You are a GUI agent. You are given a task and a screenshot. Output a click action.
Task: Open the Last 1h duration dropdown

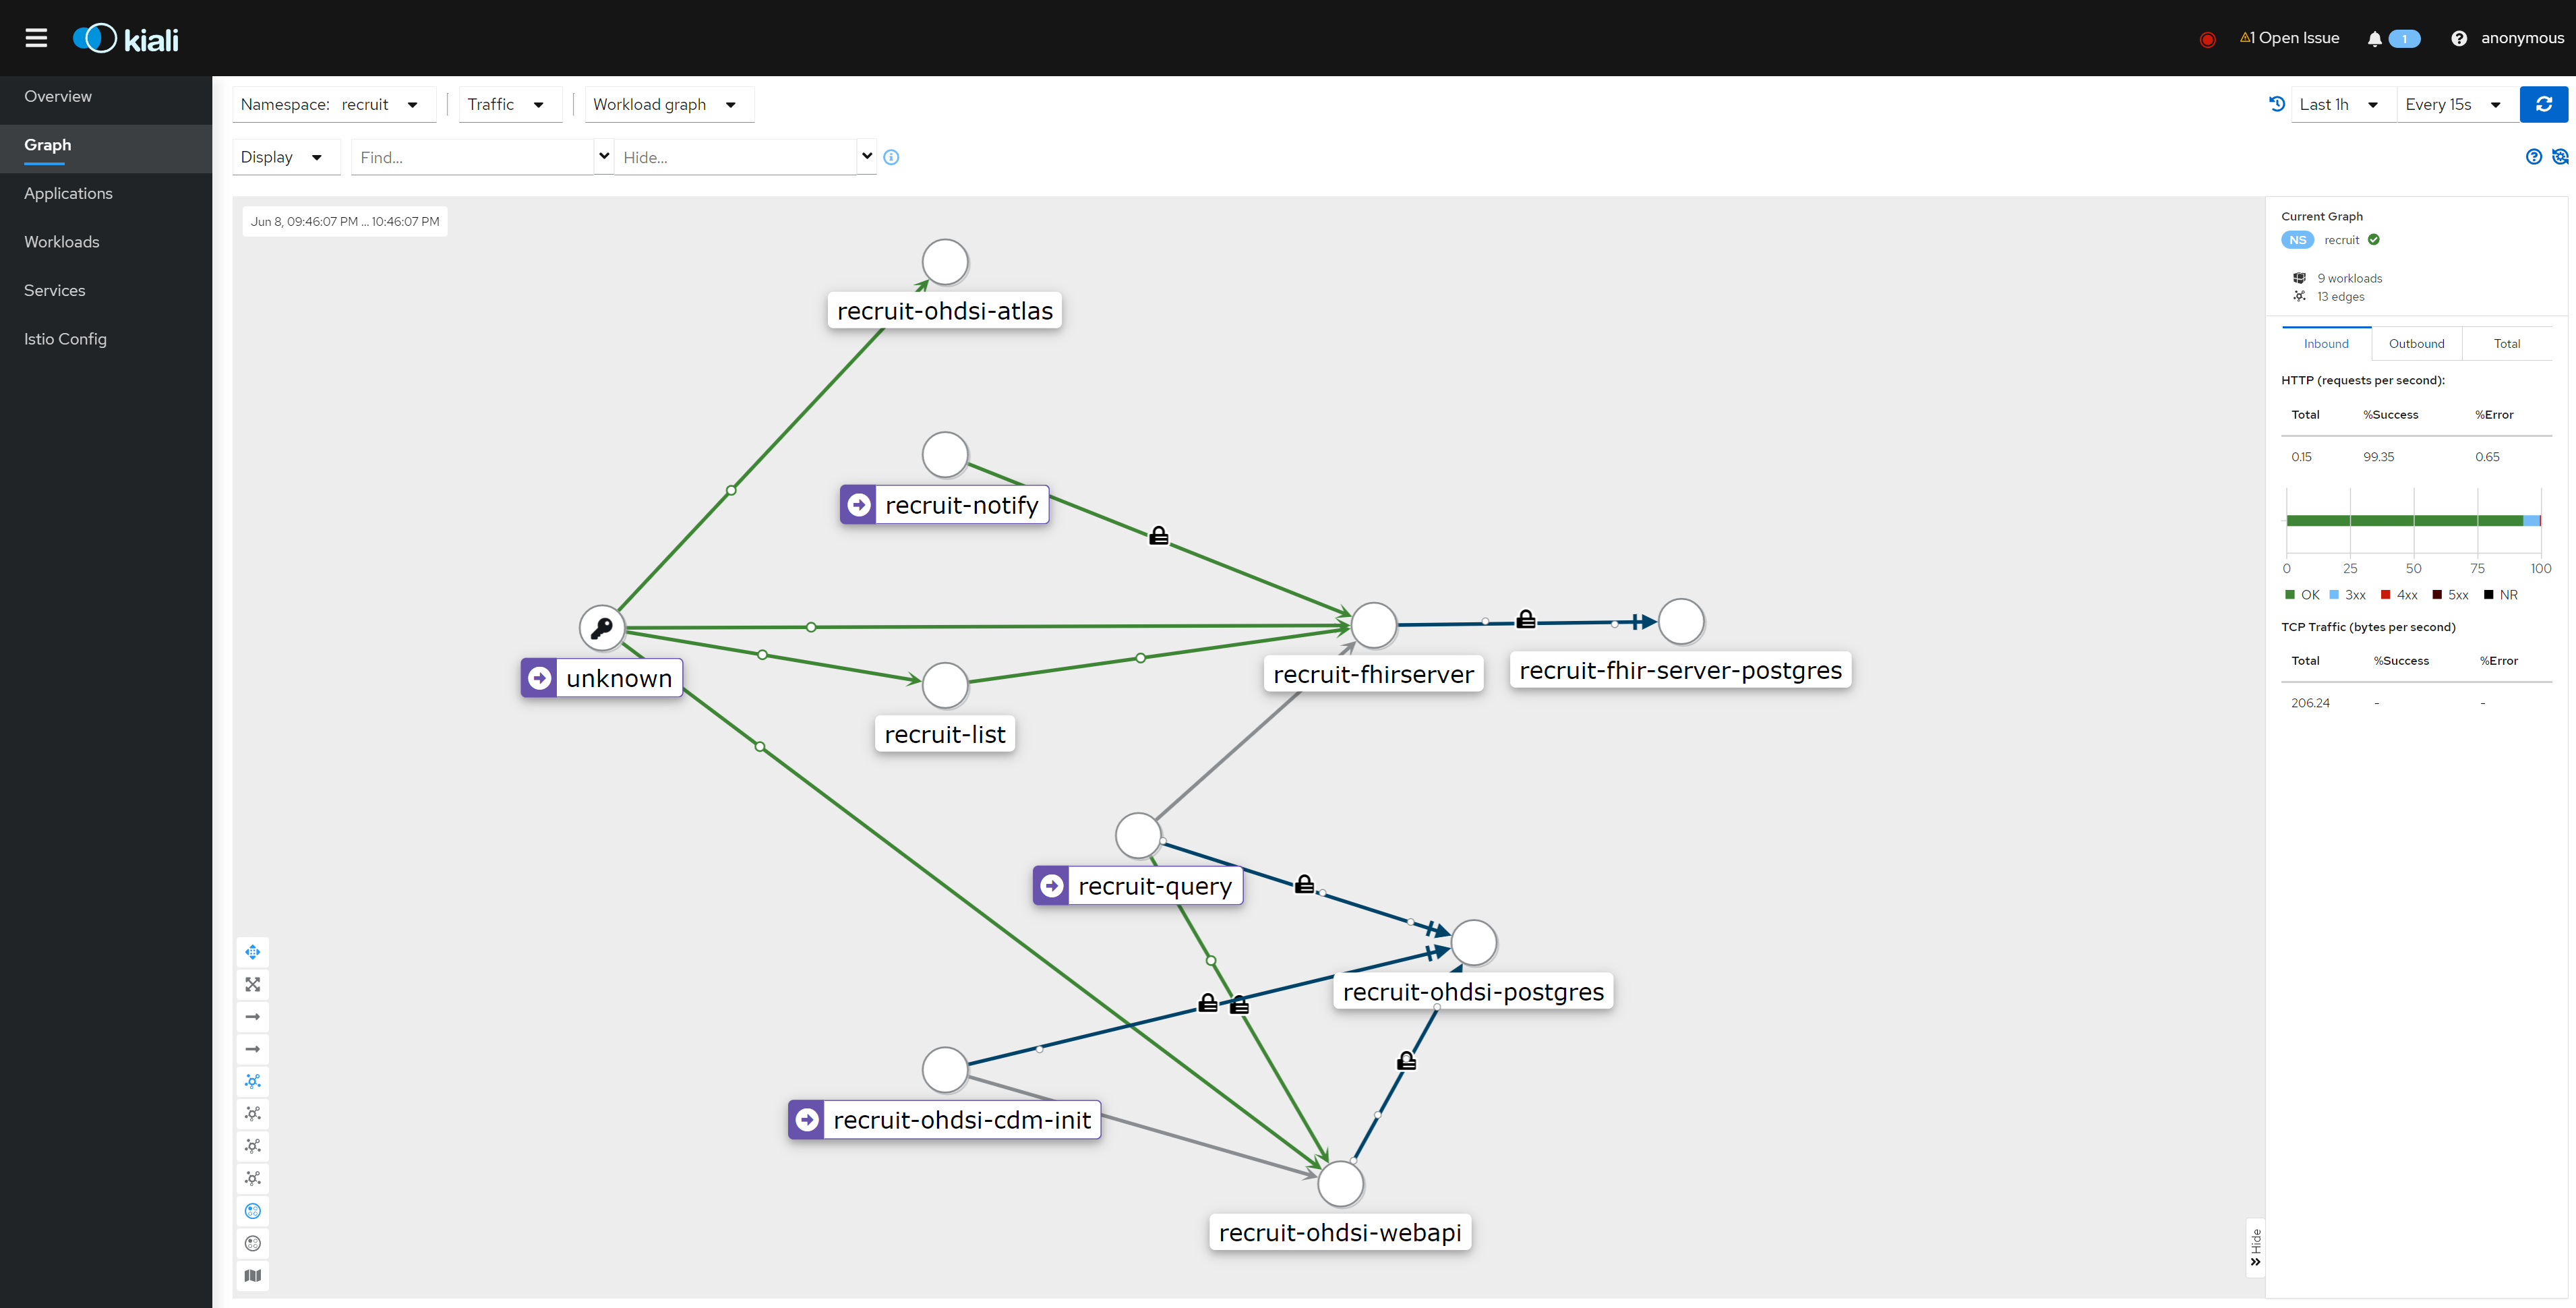2343,104
